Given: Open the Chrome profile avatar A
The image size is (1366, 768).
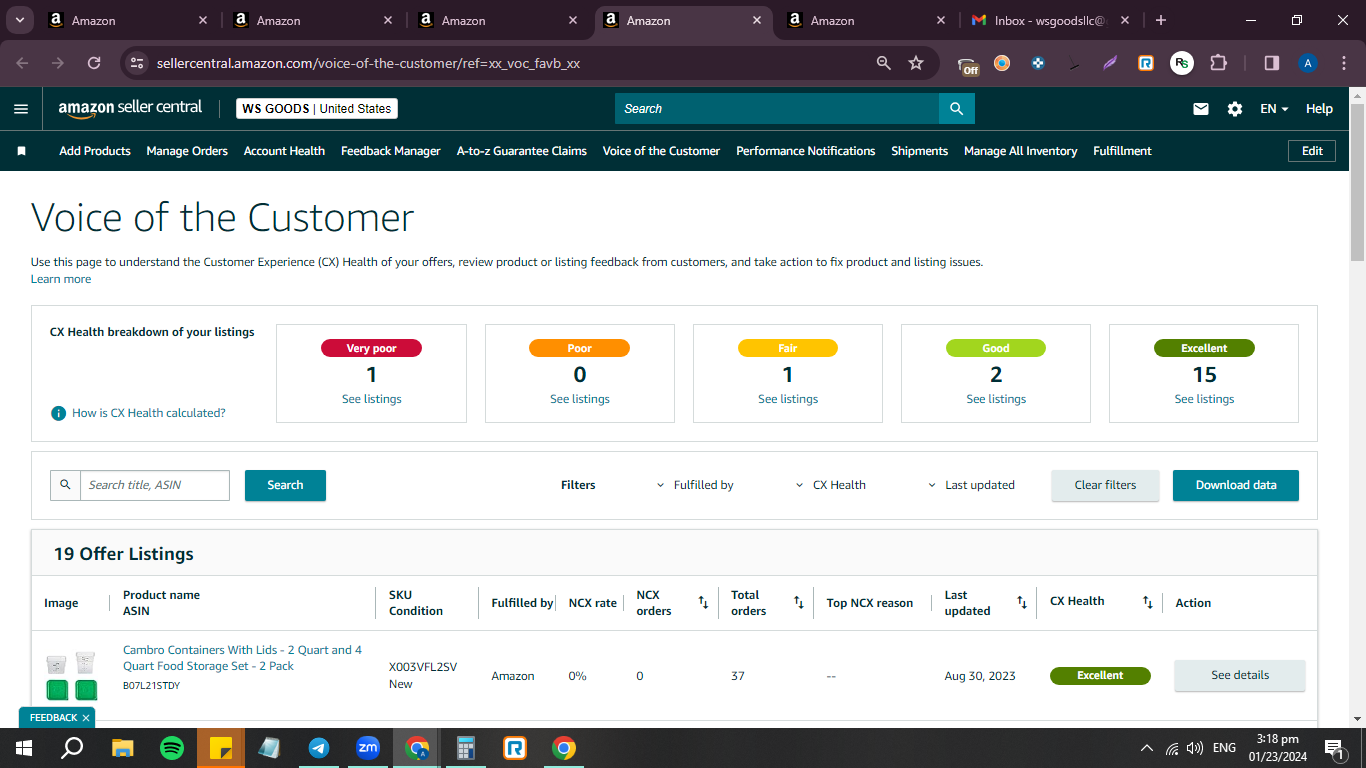Looking at the screenshot, I should point(1308,63).
